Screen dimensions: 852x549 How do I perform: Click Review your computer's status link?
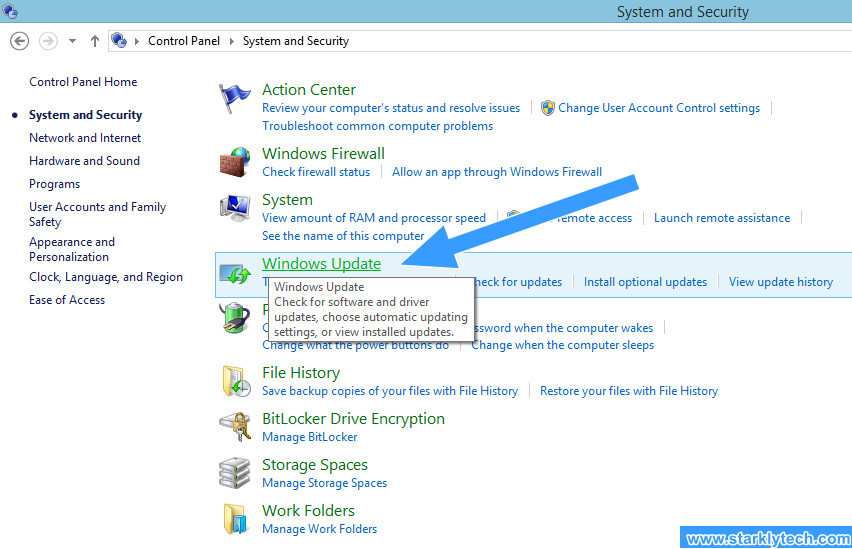coord(391,108)
